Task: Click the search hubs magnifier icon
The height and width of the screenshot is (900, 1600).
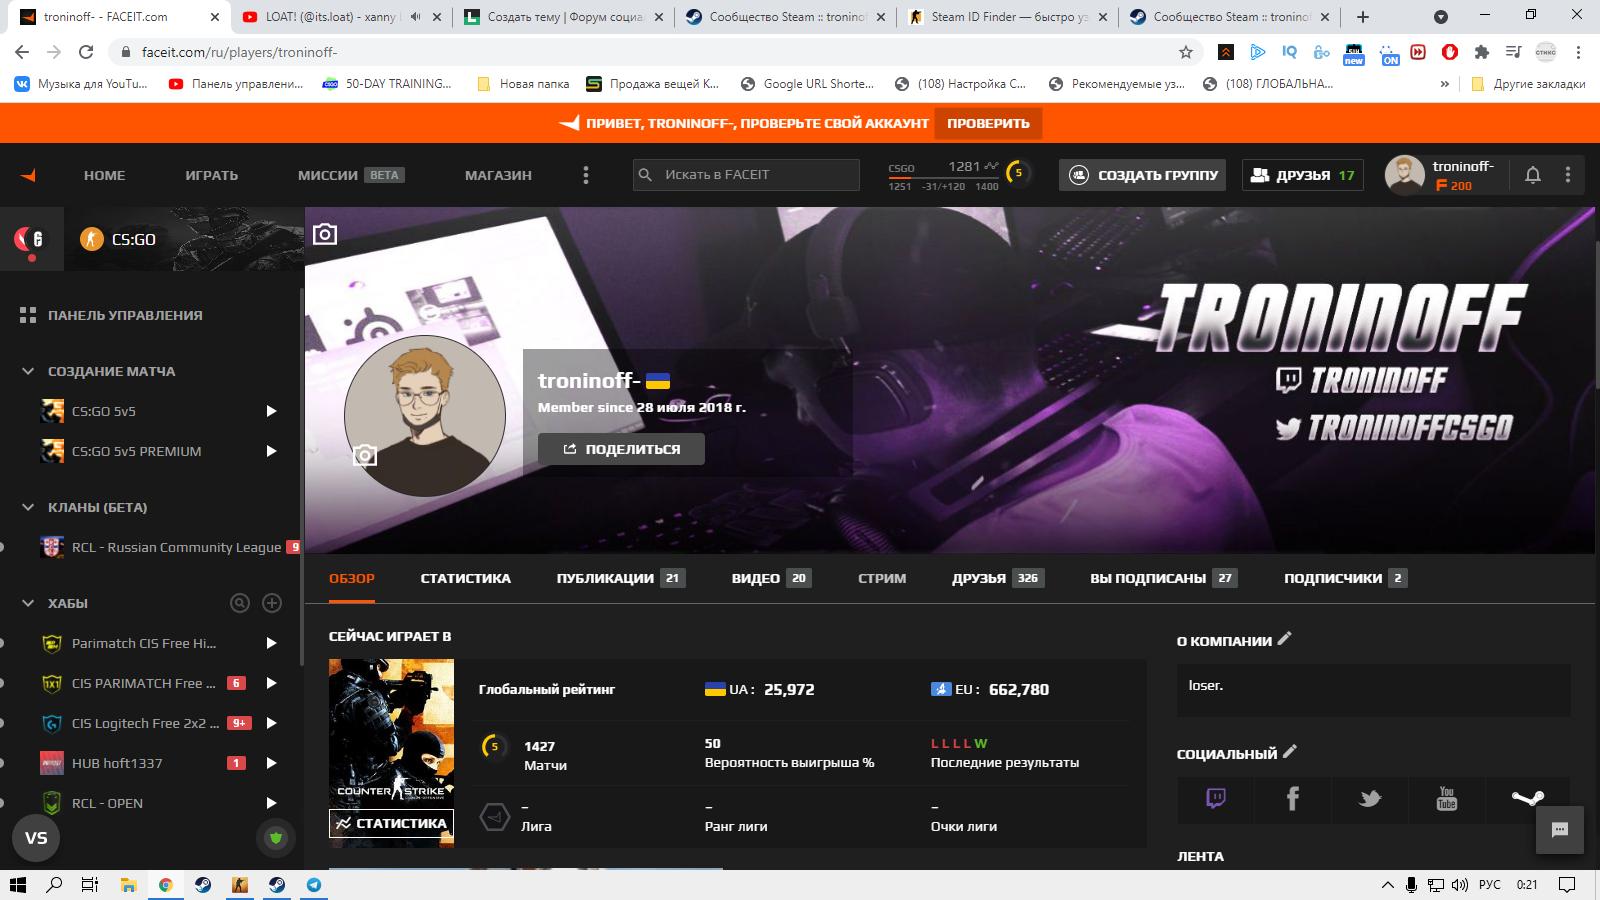Action: coord(240,603)
